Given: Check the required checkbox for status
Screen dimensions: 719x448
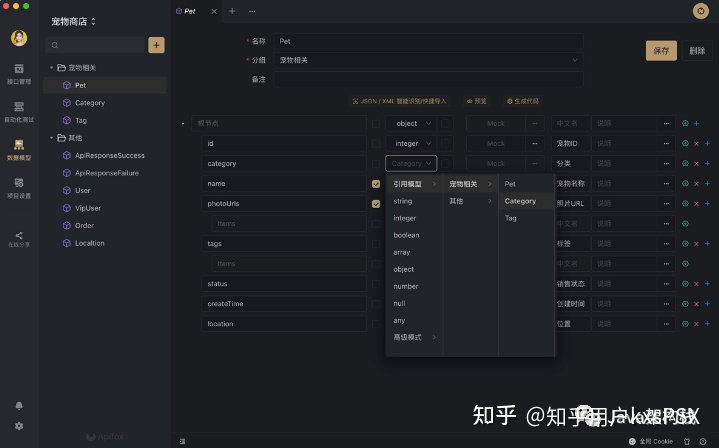Looking at the screenshot, I should click(376, 284).
